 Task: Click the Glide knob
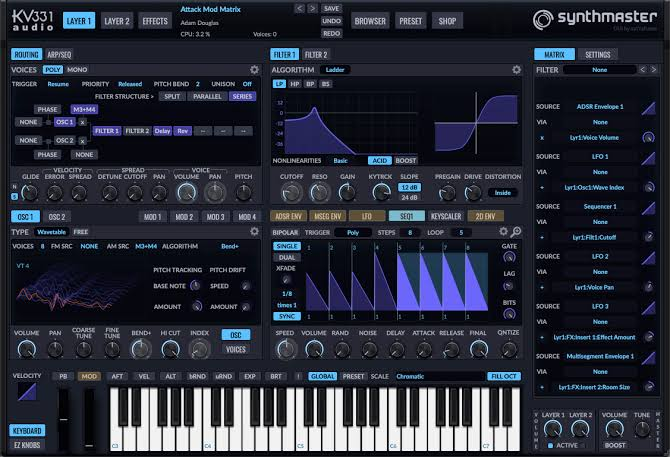(x=29, y=193)
